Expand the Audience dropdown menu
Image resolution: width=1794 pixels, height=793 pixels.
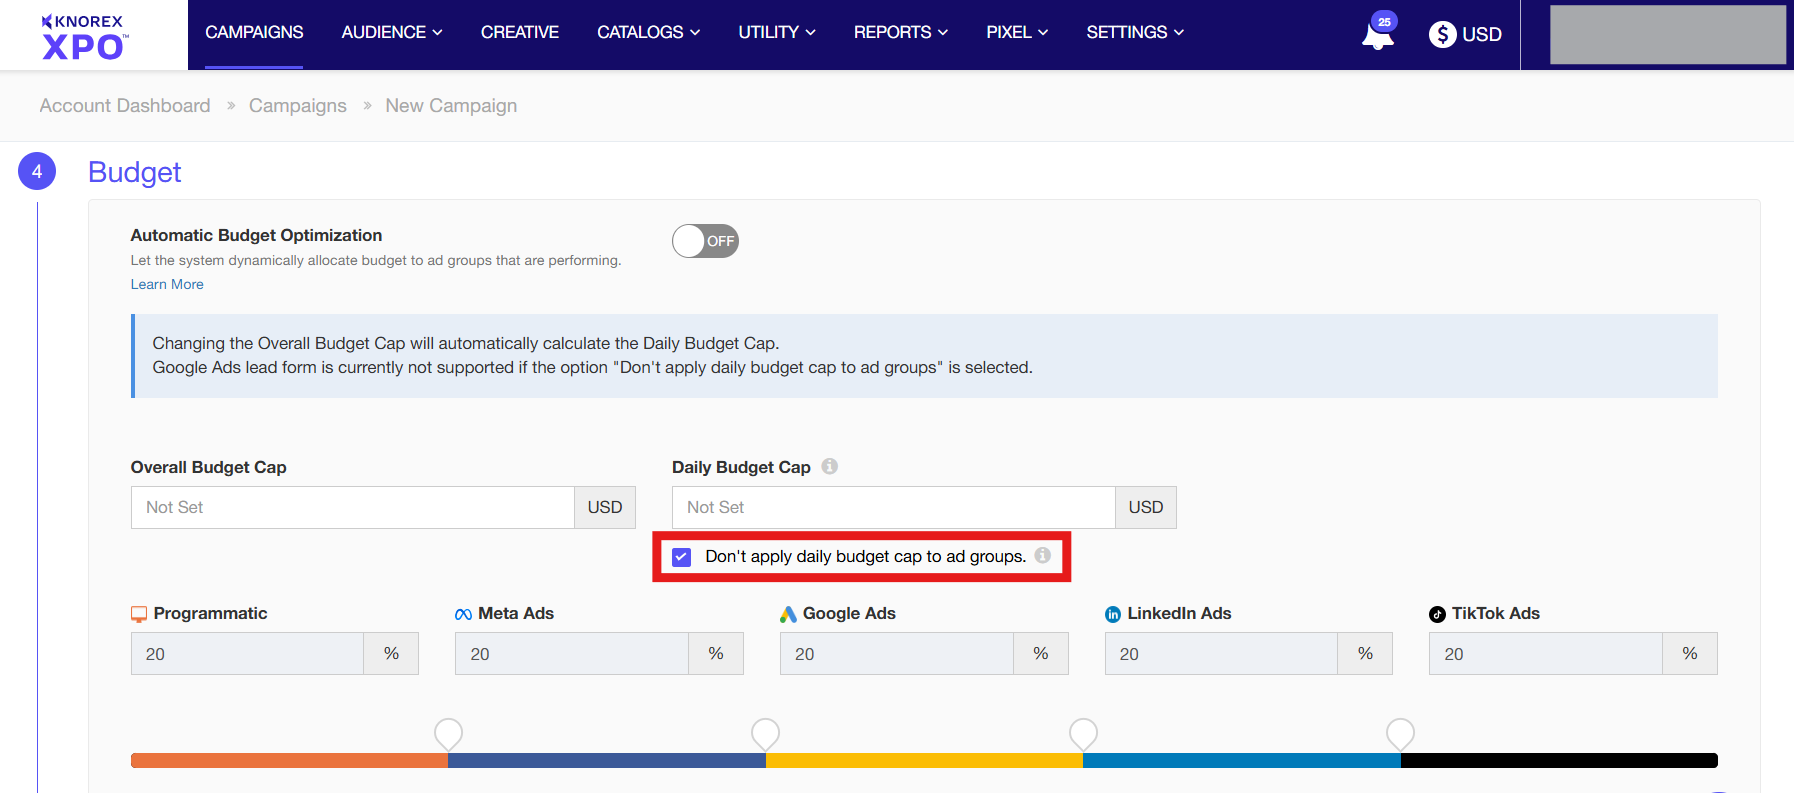pos(391,32)
